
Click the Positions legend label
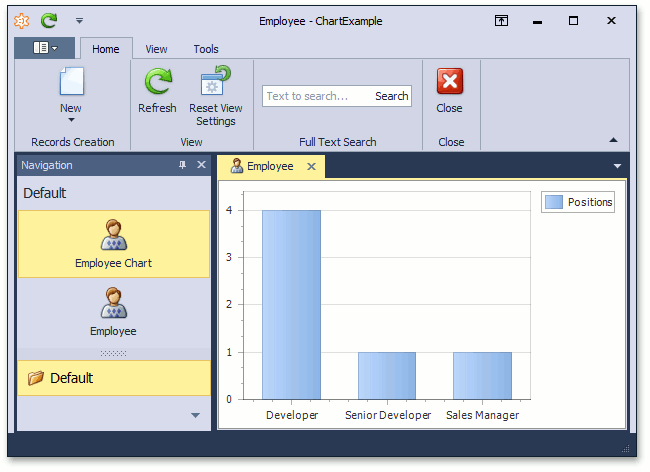point(590,202)
